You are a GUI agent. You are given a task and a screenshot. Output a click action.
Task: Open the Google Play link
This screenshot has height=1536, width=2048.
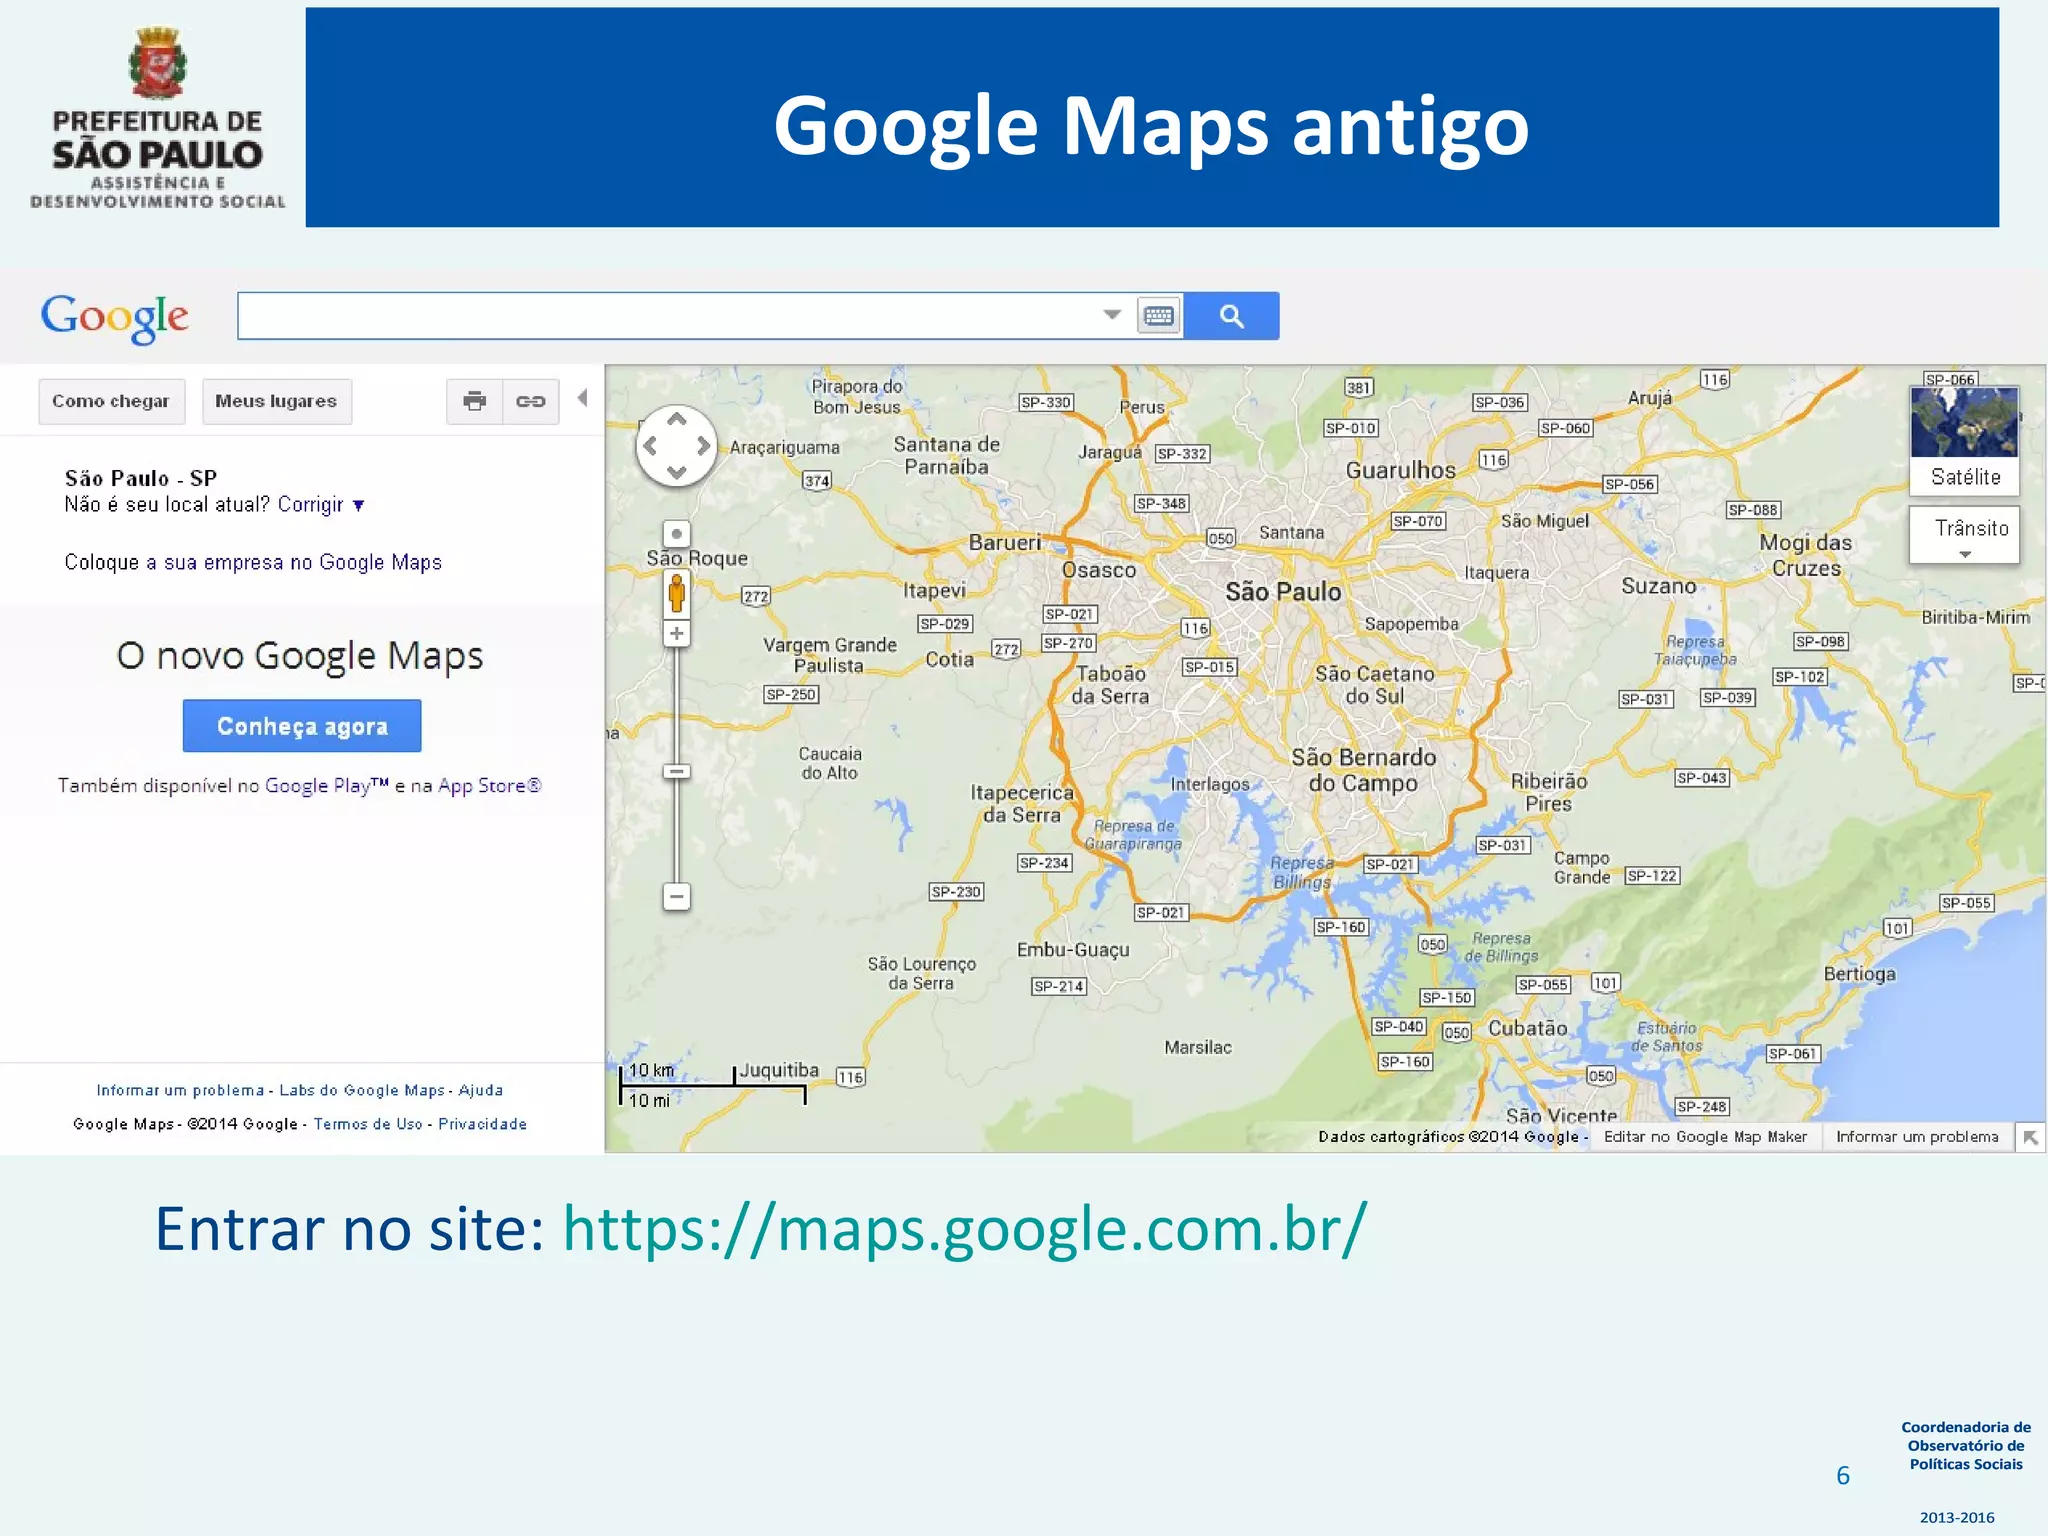[x=326, y=786]
